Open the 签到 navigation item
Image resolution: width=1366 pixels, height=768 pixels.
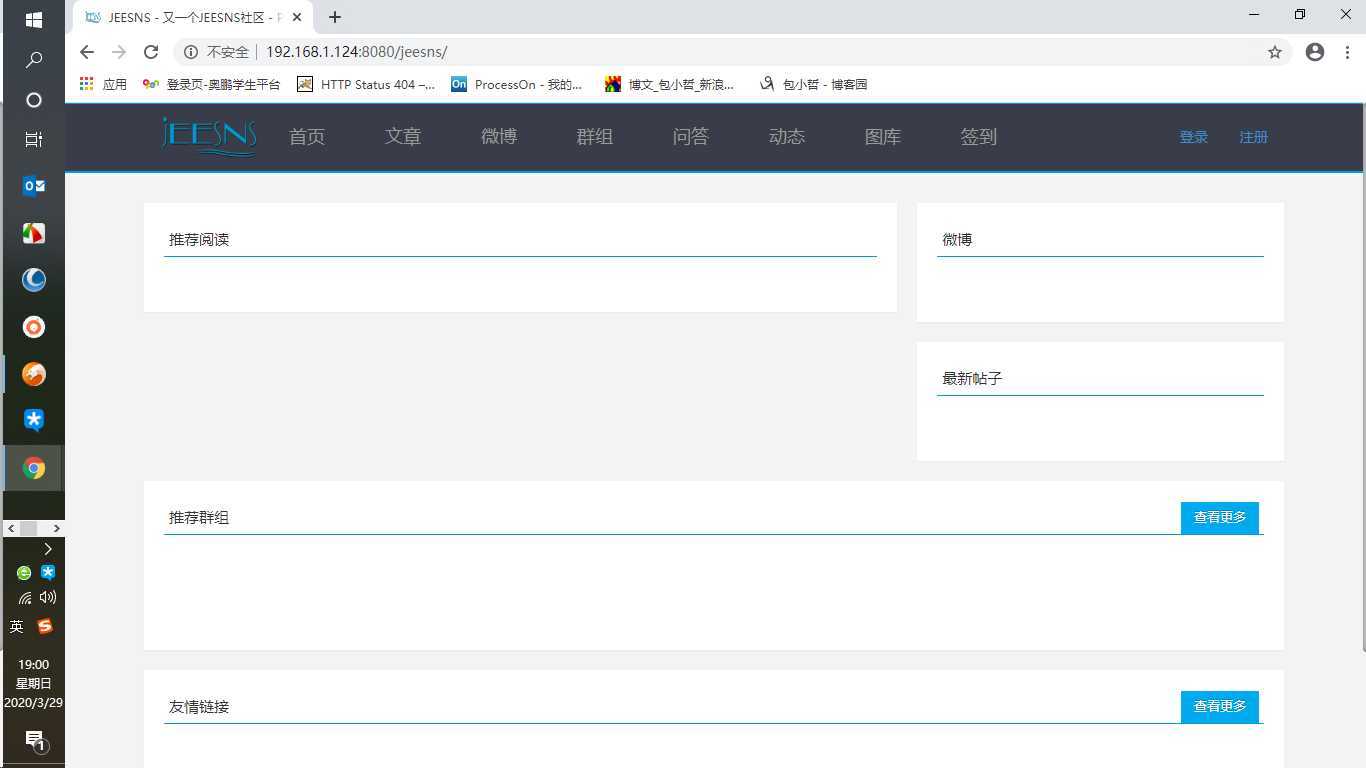(979, 137)
